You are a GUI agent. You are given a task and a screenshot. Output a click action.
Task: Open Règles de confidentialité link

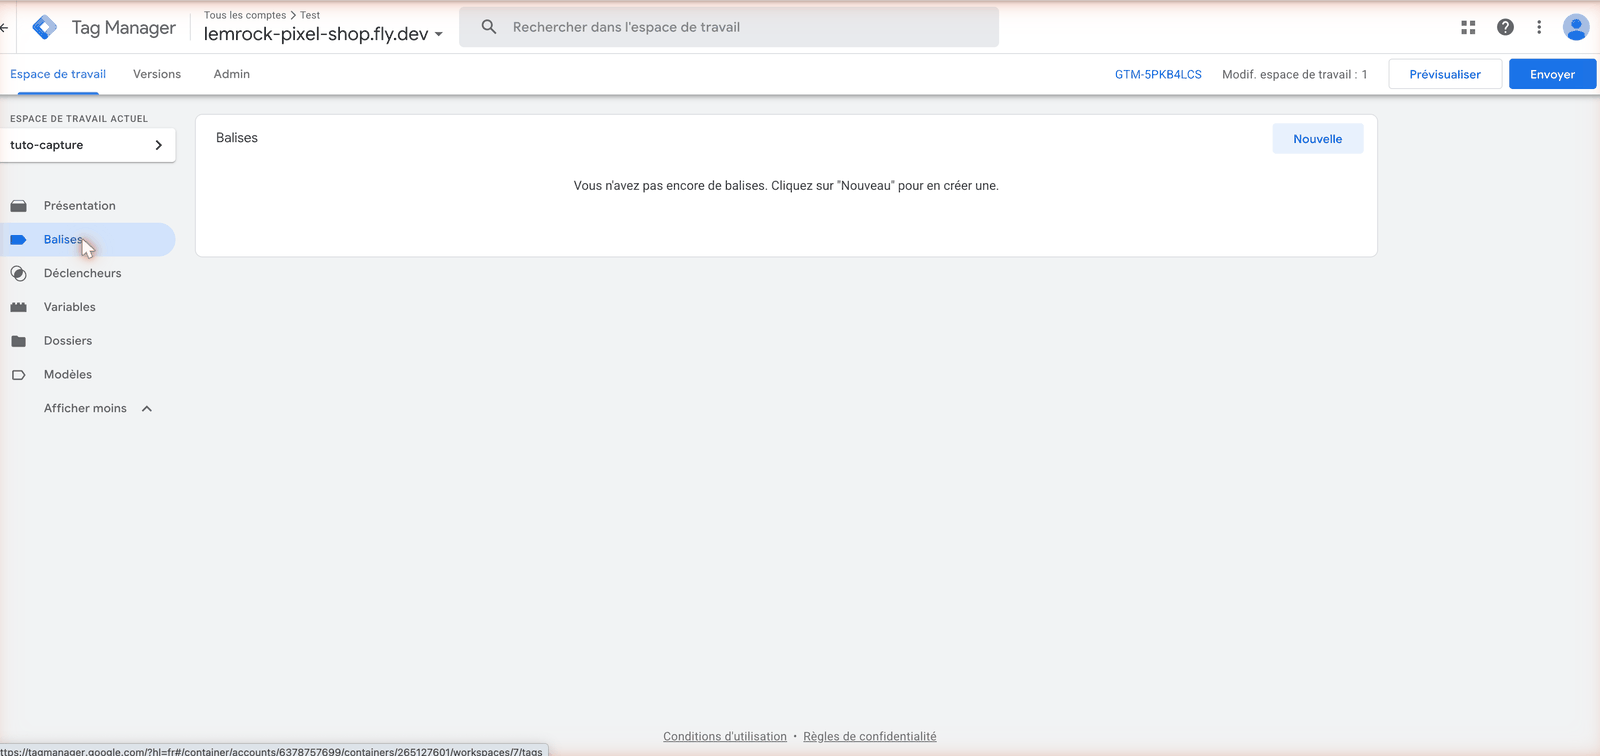870,736
